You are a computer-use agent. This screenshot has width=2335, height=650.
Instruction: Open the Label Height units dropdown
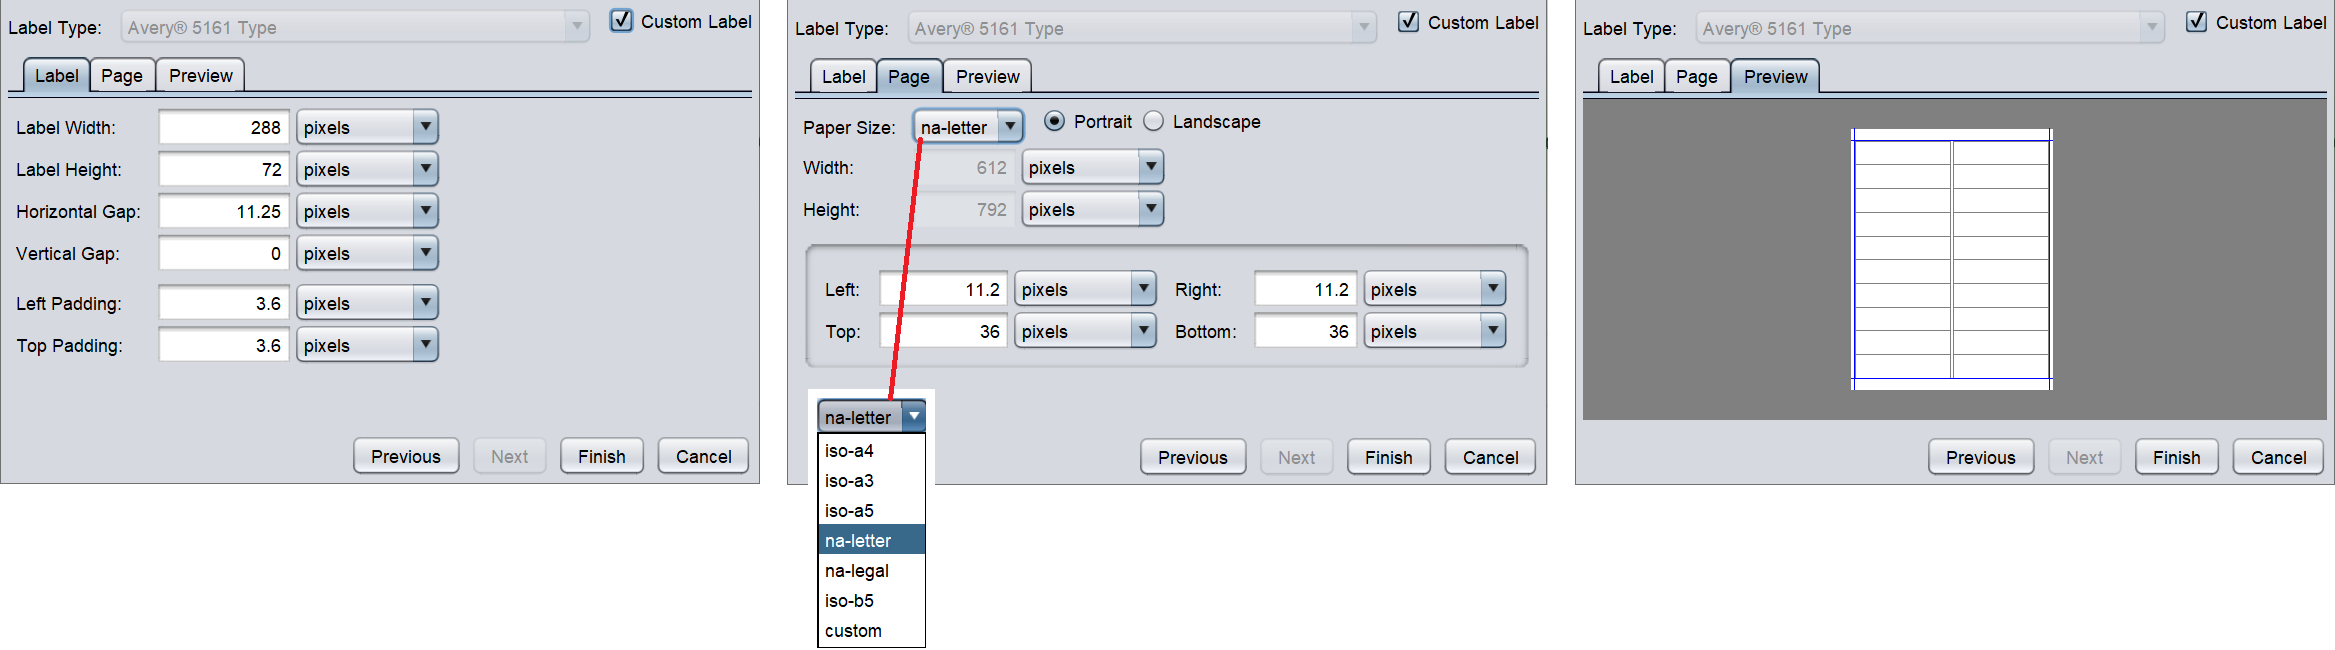tap(367, 169)
